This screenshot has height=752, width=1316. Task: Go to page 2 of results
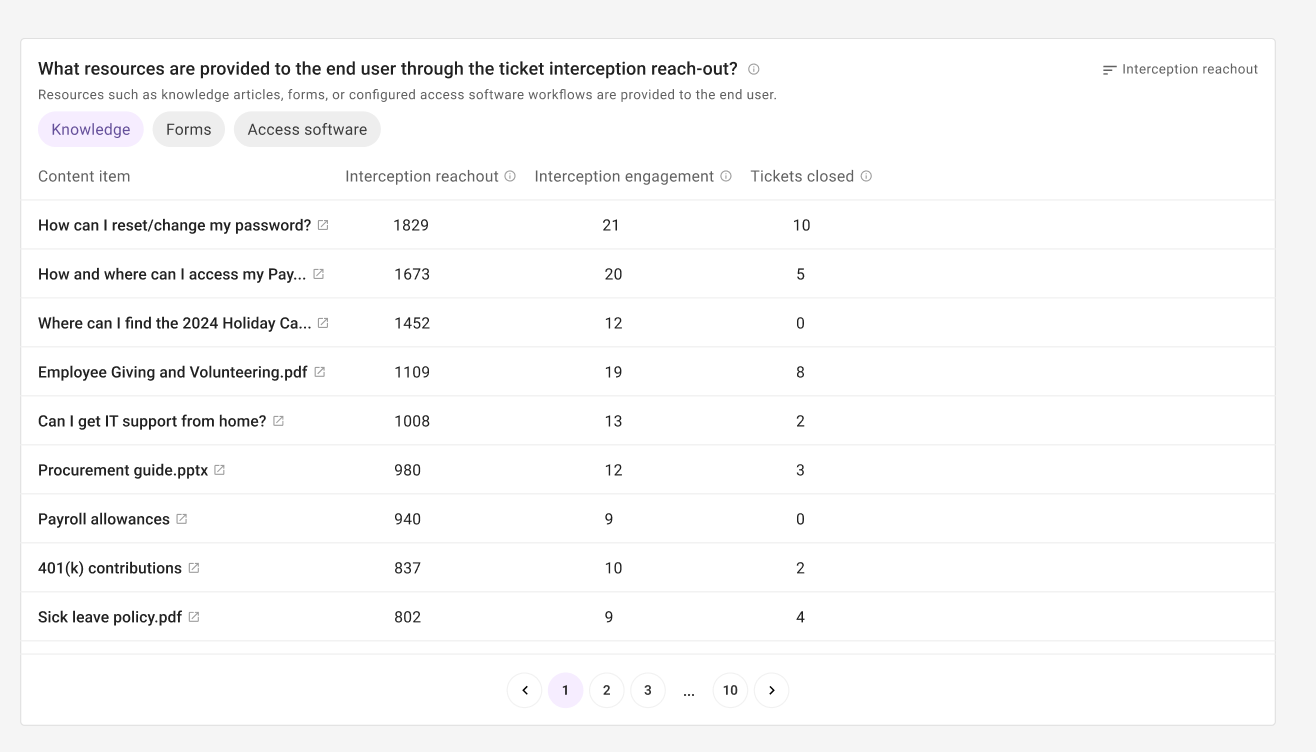pyautogui.click(x=606, y=690)
